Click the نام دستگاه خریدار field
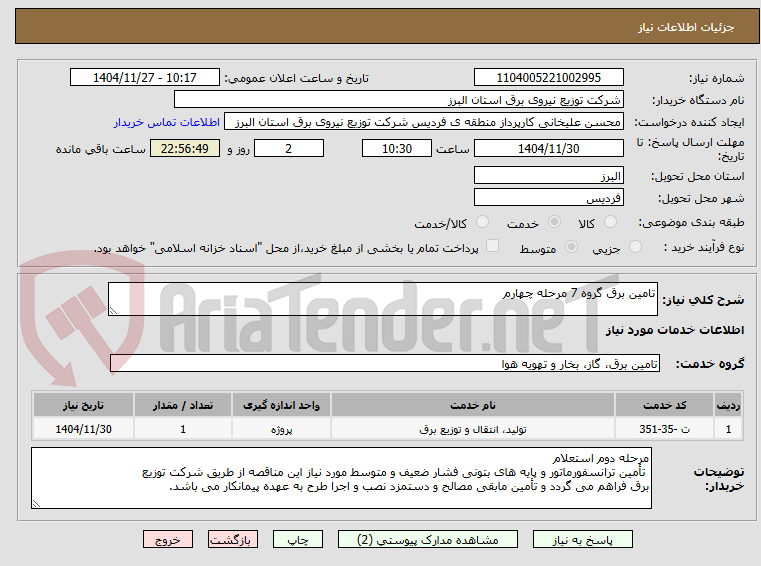Viewport: 761px width, 566px height. pyautogui.click(x=398, y=100)
